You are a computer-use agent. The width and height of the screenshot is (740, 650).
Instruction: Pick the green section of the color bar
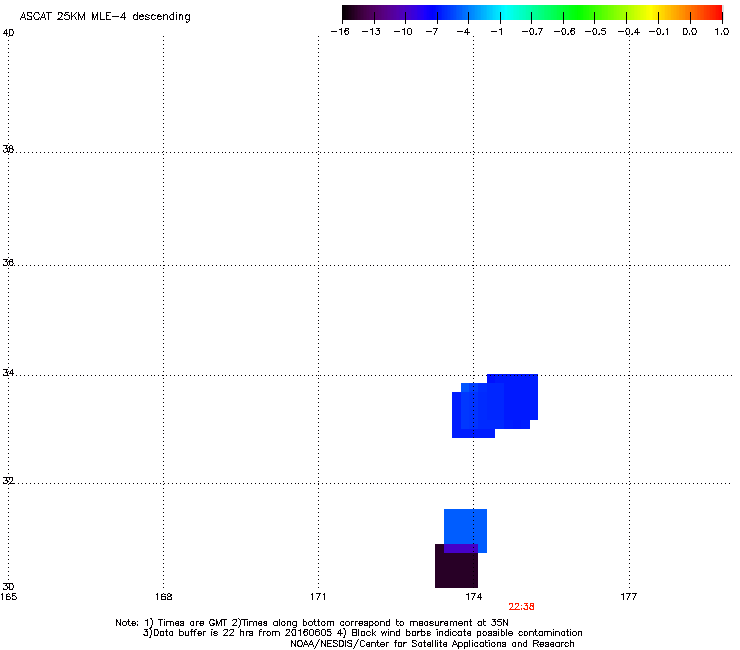pyautogui.click(x=580, y=13)
